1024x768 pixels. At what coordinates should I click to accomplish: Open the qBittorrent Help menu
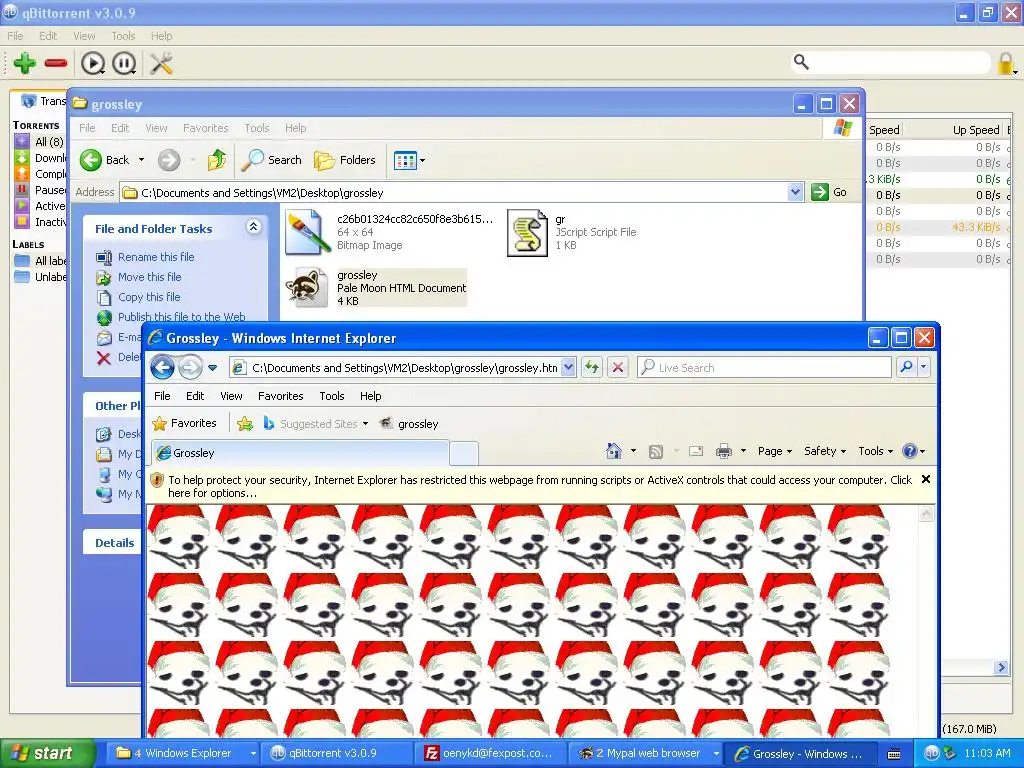pos(161,36)
